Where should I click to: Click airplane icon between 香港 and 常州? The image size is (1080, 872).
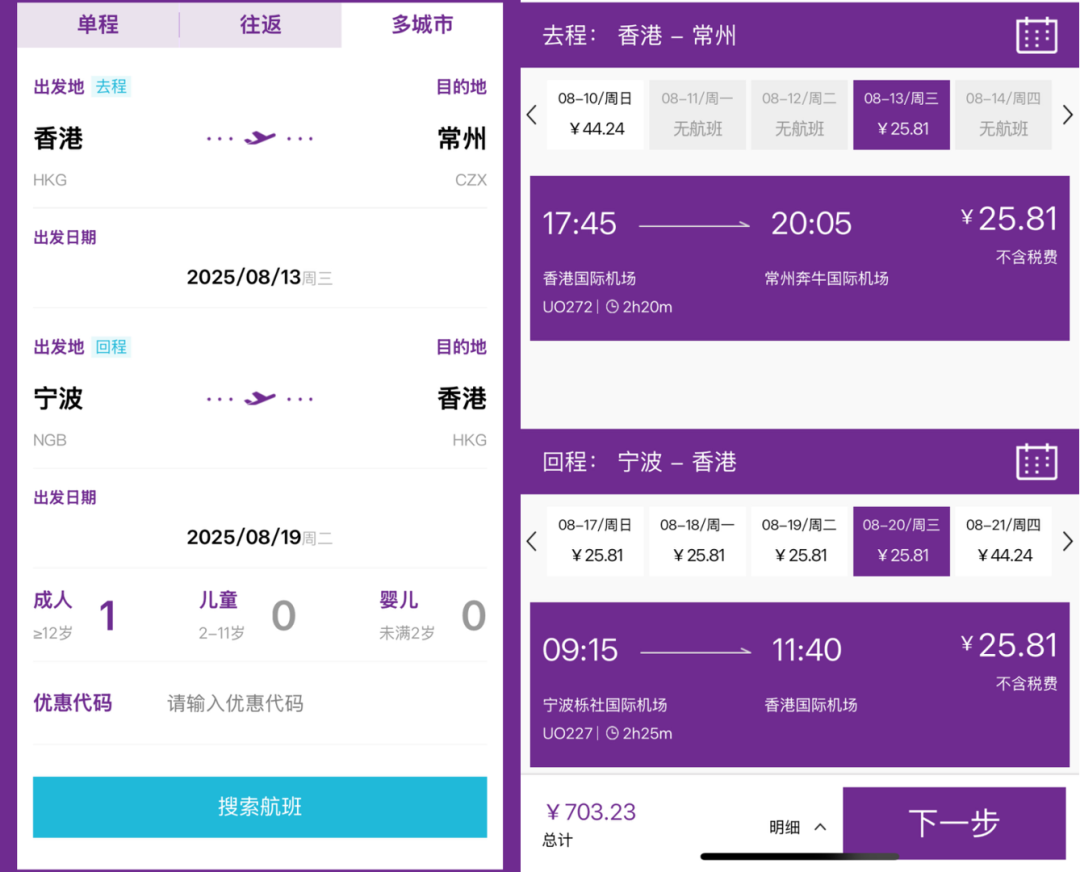(260, 138)
